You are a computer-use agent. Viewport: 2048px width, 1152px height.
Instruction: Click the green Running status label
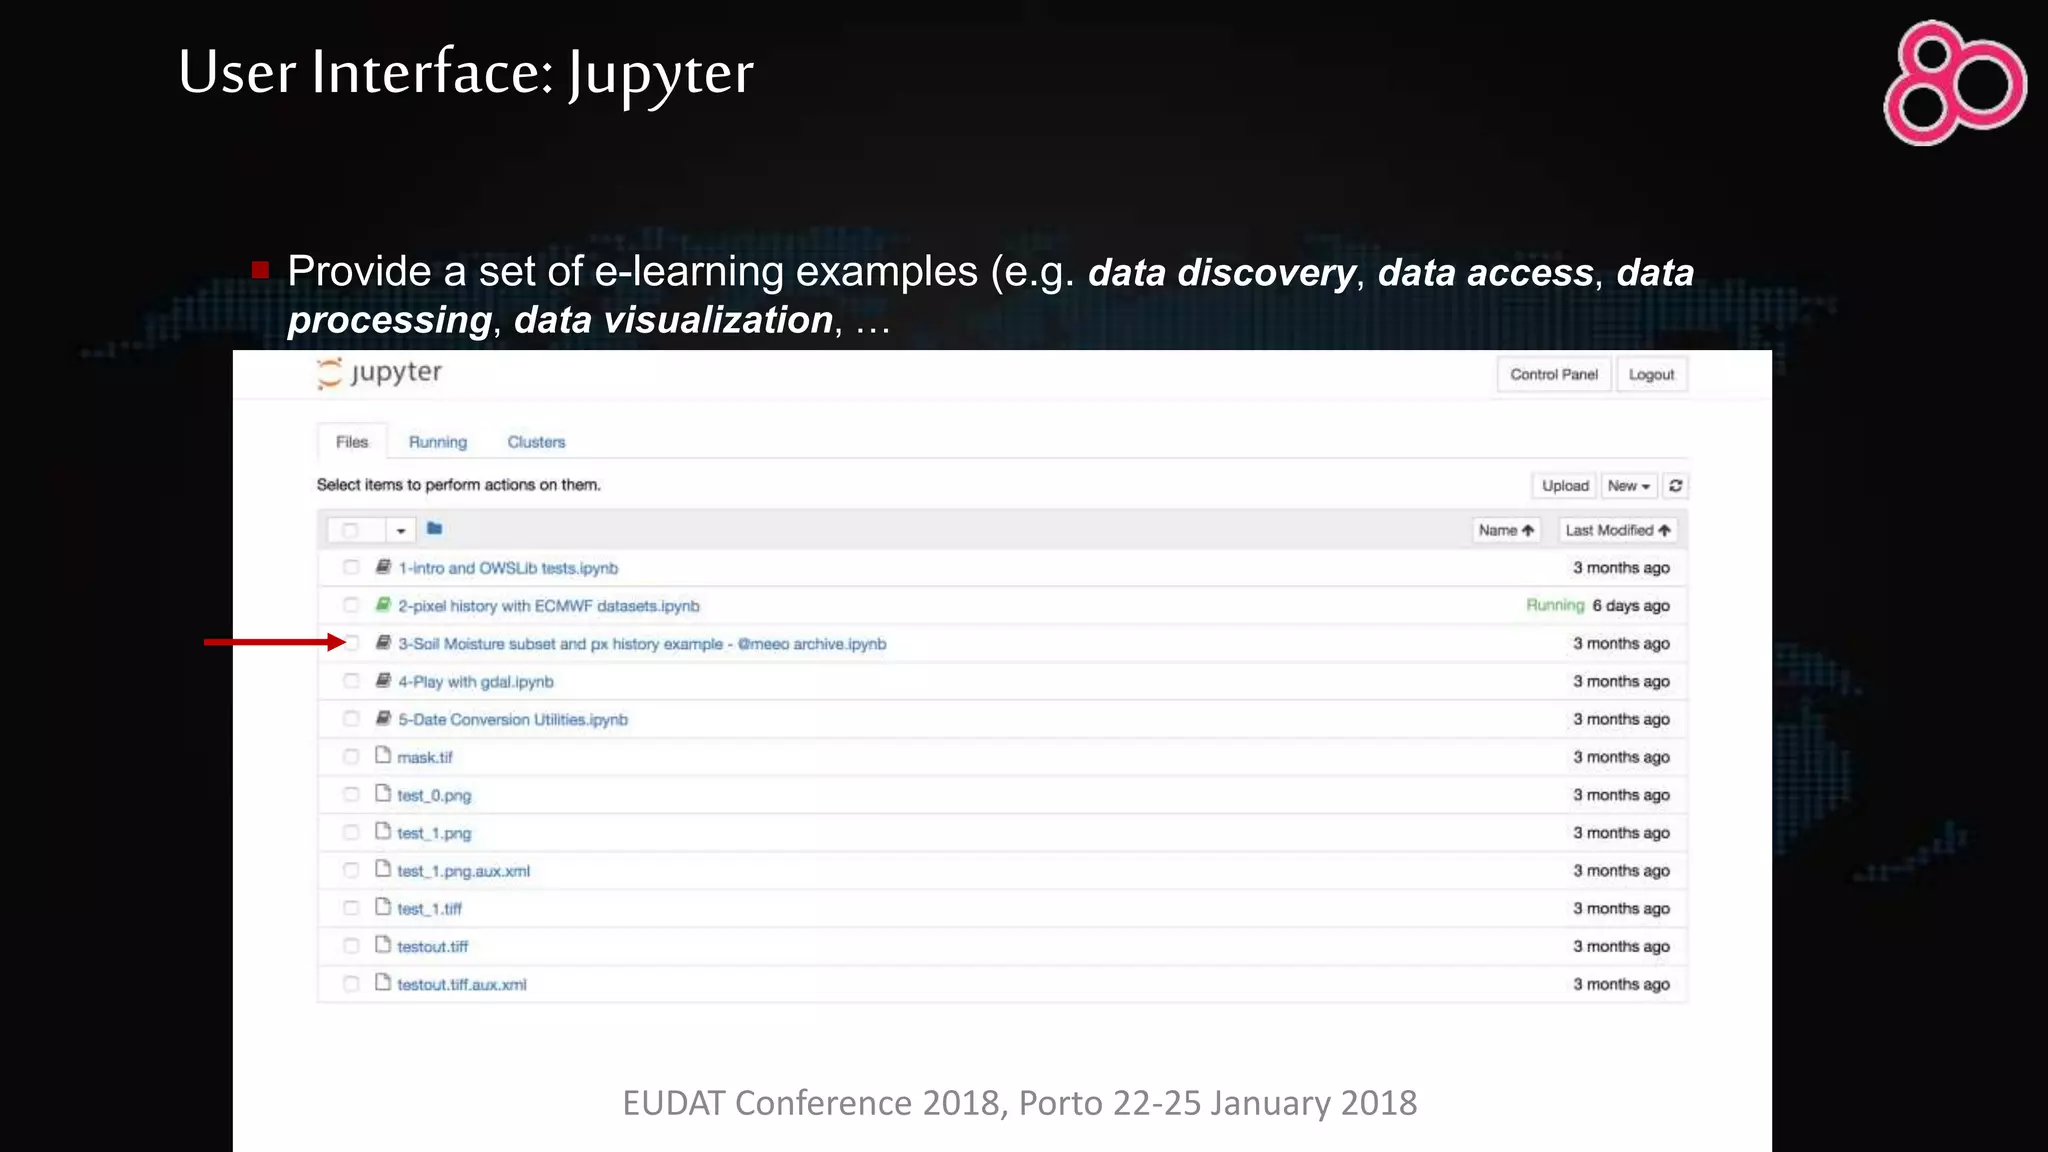coord(1555,605)
